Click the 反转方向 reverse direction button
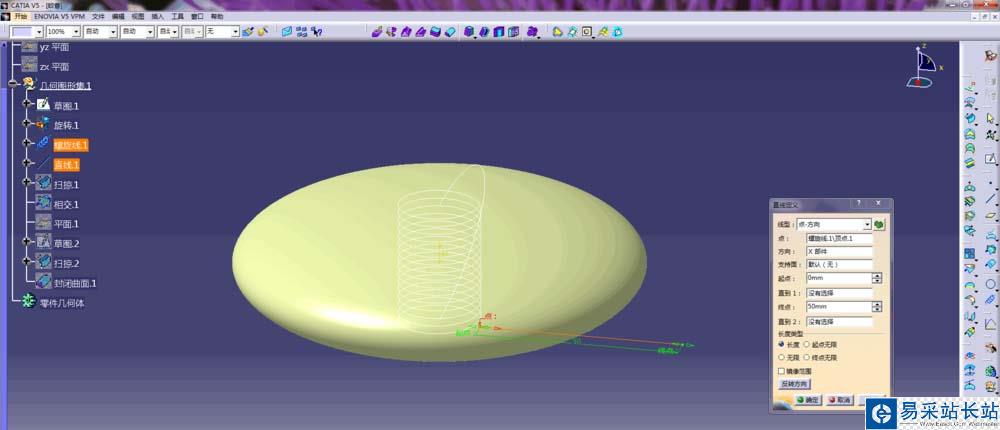The width and height of the screenshot is (1000, 430). tap(794, 384)
